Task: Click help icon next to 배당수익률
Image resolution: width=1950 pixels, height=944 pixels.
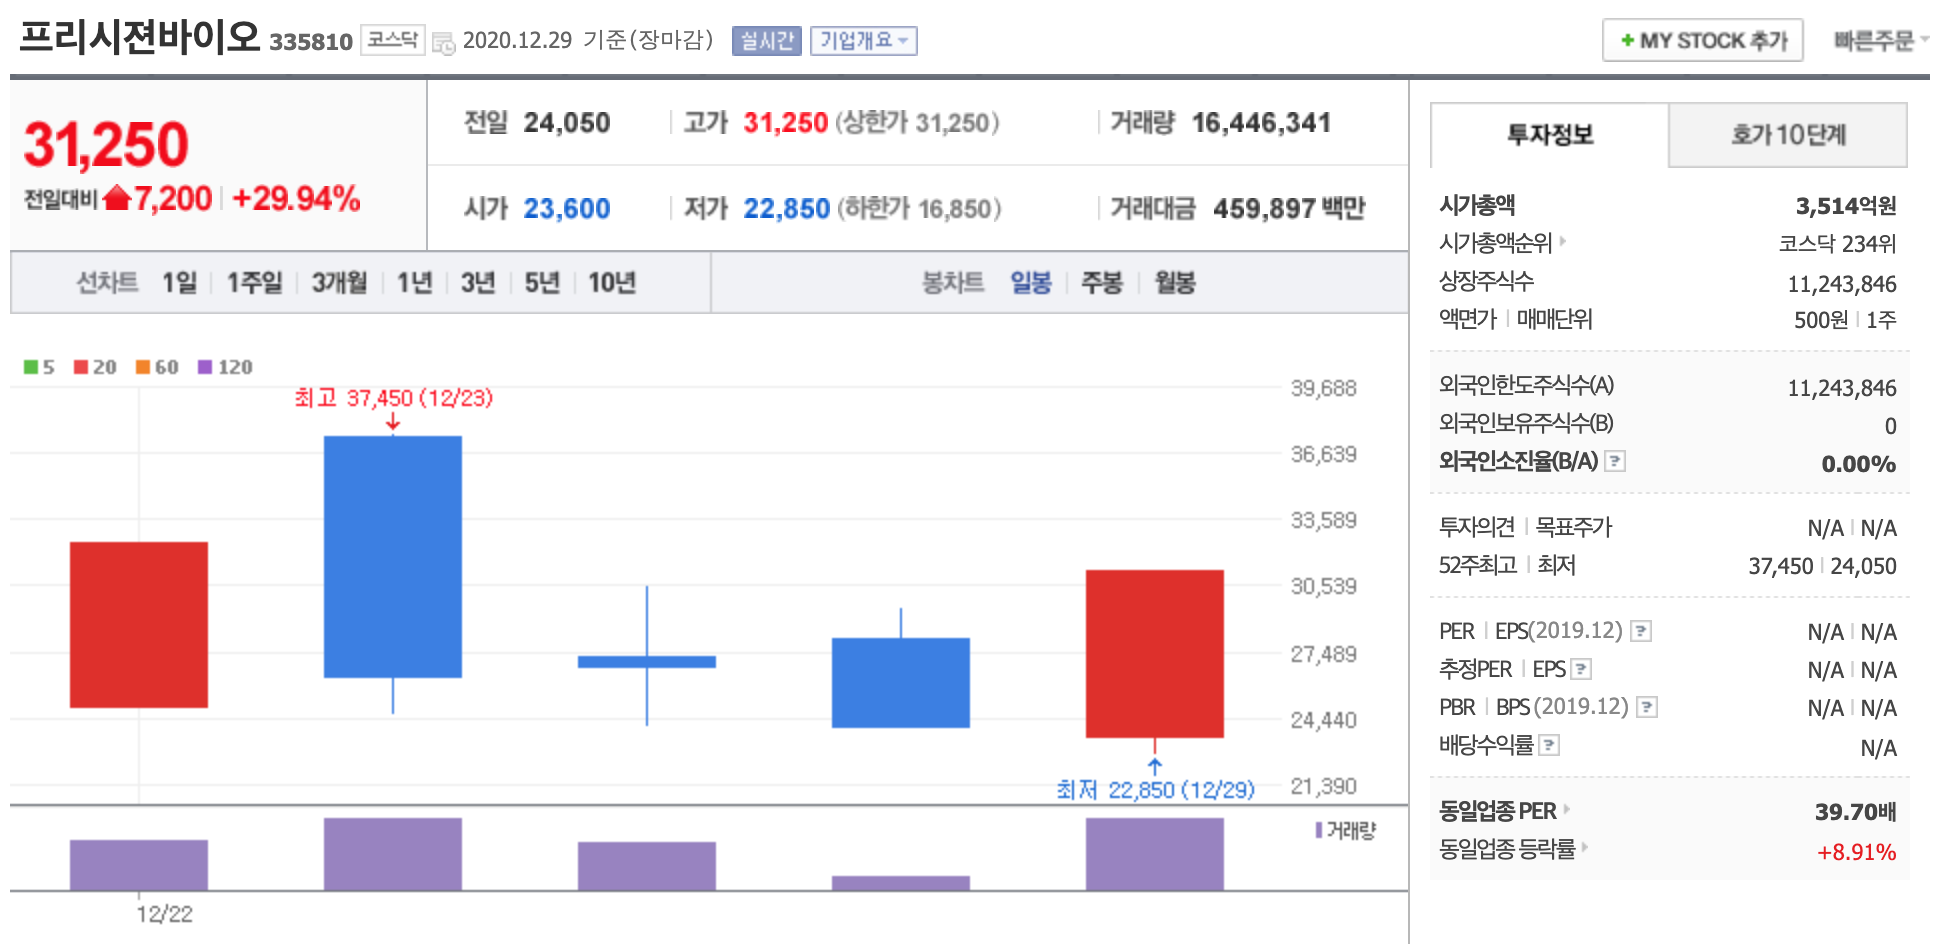Action: click(x=1549, y=745)
